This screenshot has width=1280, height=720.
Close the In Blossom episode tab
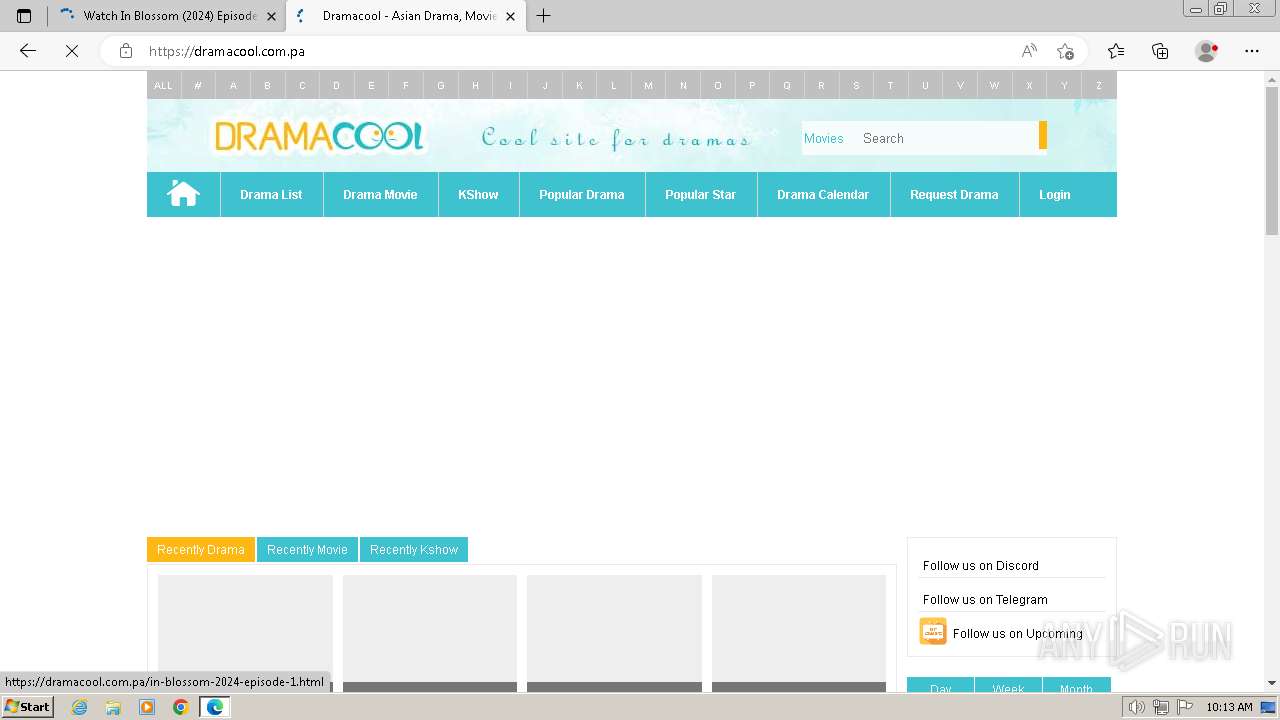coord(271,16)
